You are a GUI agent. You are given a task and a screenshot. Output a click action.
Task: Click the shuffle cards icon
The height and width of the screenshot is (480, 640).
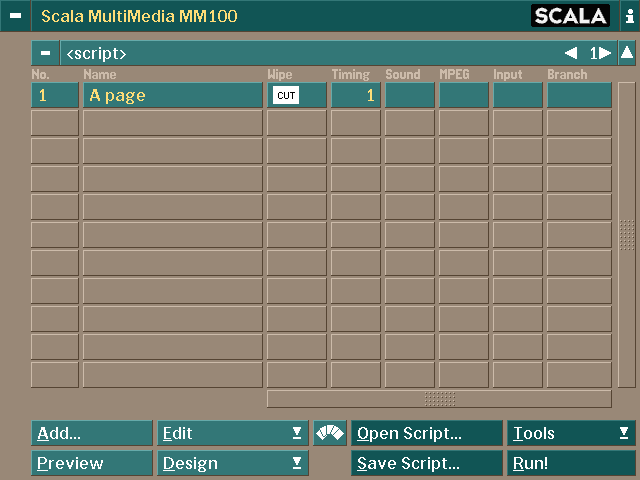click(330, 434)
